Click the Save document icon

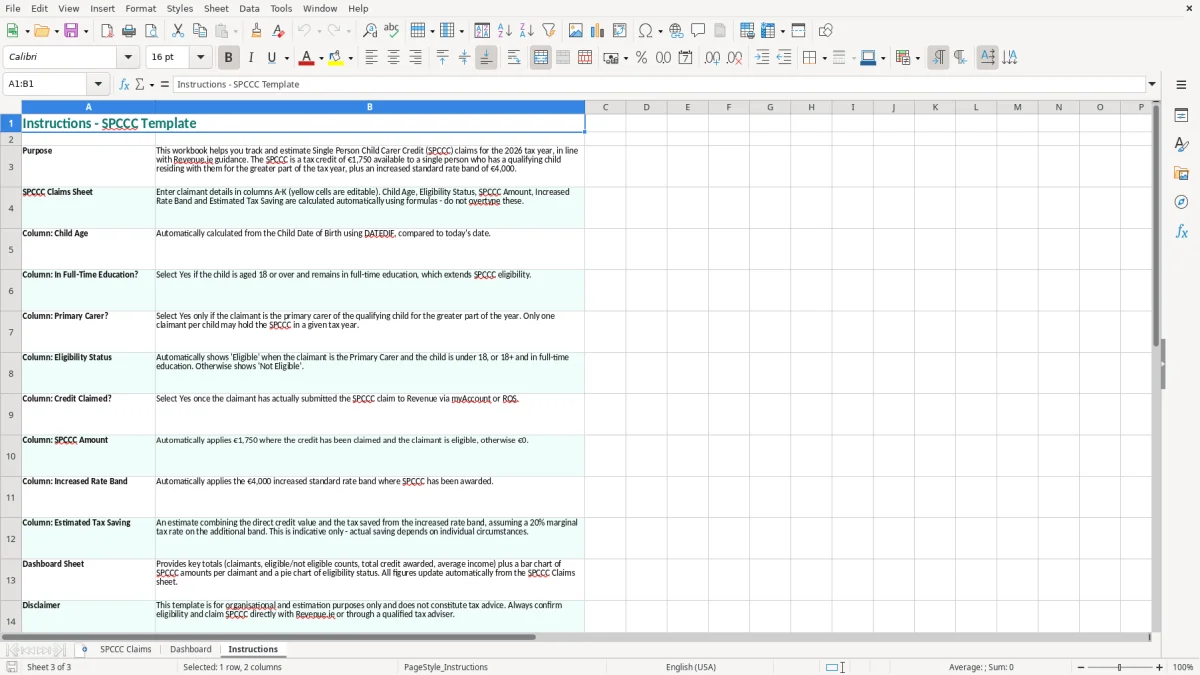71,31
